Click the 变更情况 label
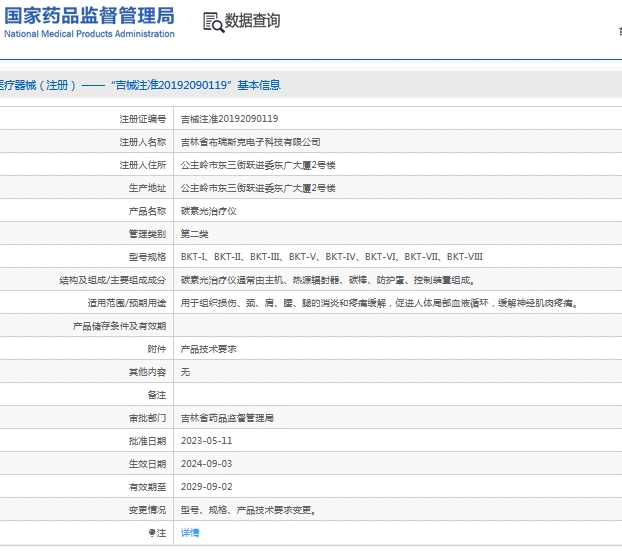The height and width of the screenshot is (552, 622). (147, 510)
